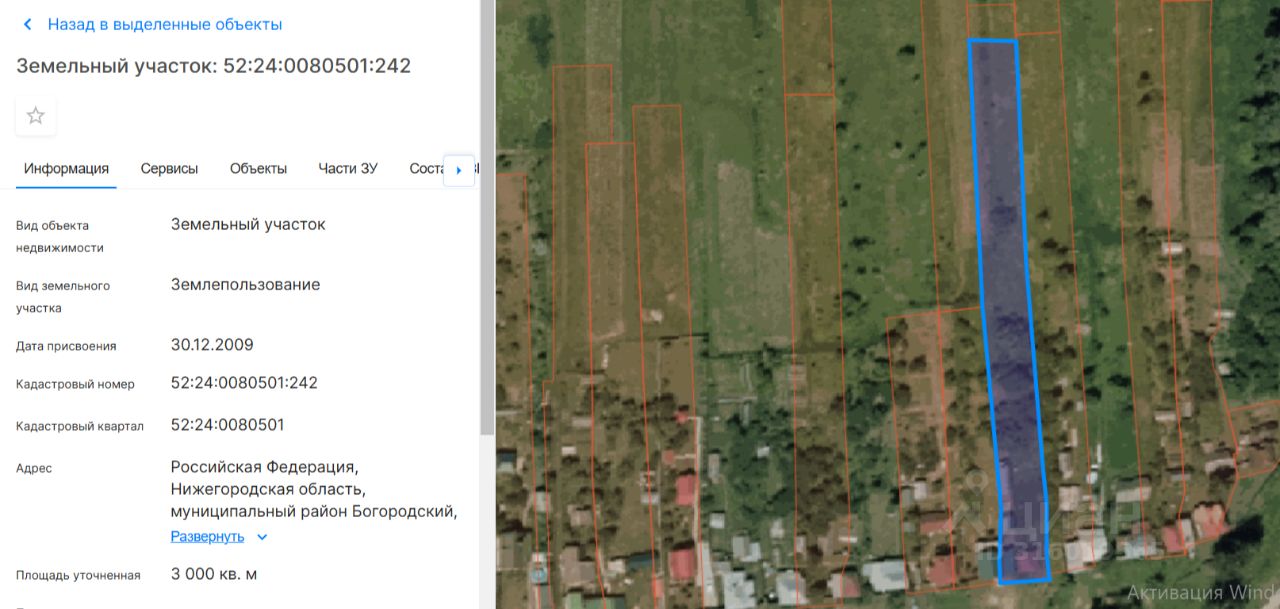Image resolution: width=1280 pixels, height=609 pixels.
Task: Open the partially visible Соста… tab
Action: pyautogui.click(x=426, y=168)
